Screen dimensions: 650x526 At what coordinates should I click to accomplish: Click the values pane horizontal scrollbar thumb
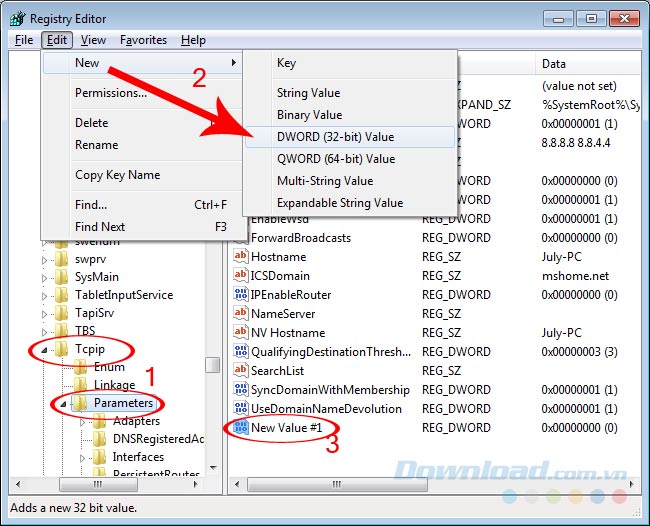[337, 484]
